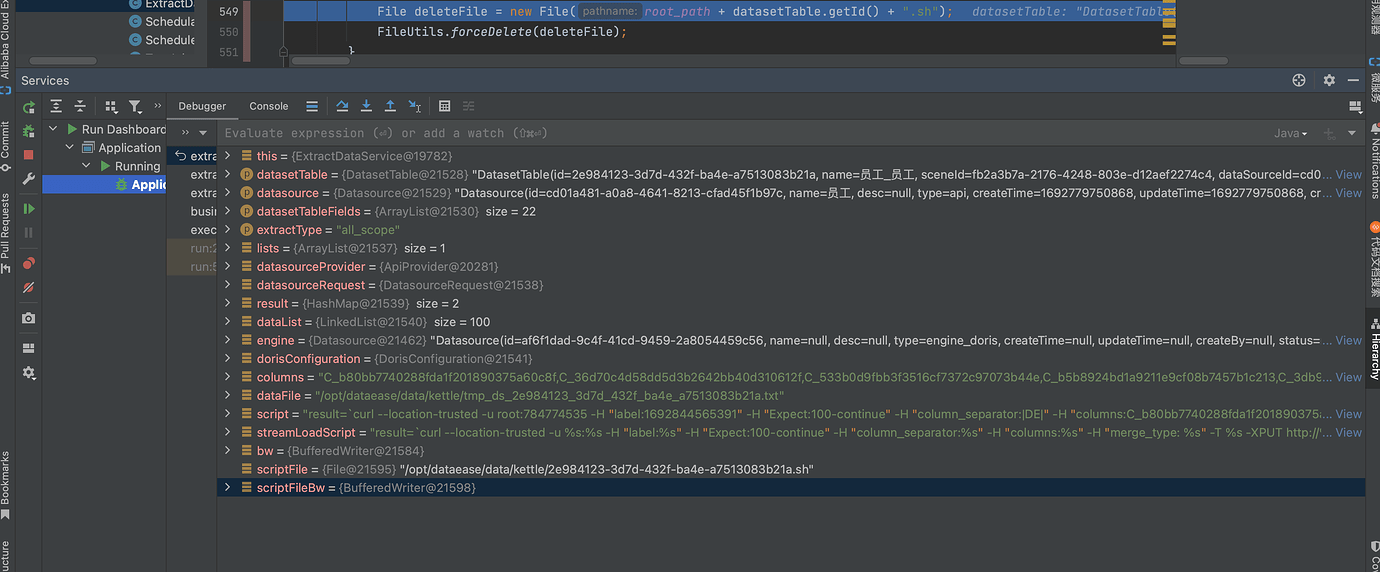Open the Group By icon in Services

pos(111,106)
